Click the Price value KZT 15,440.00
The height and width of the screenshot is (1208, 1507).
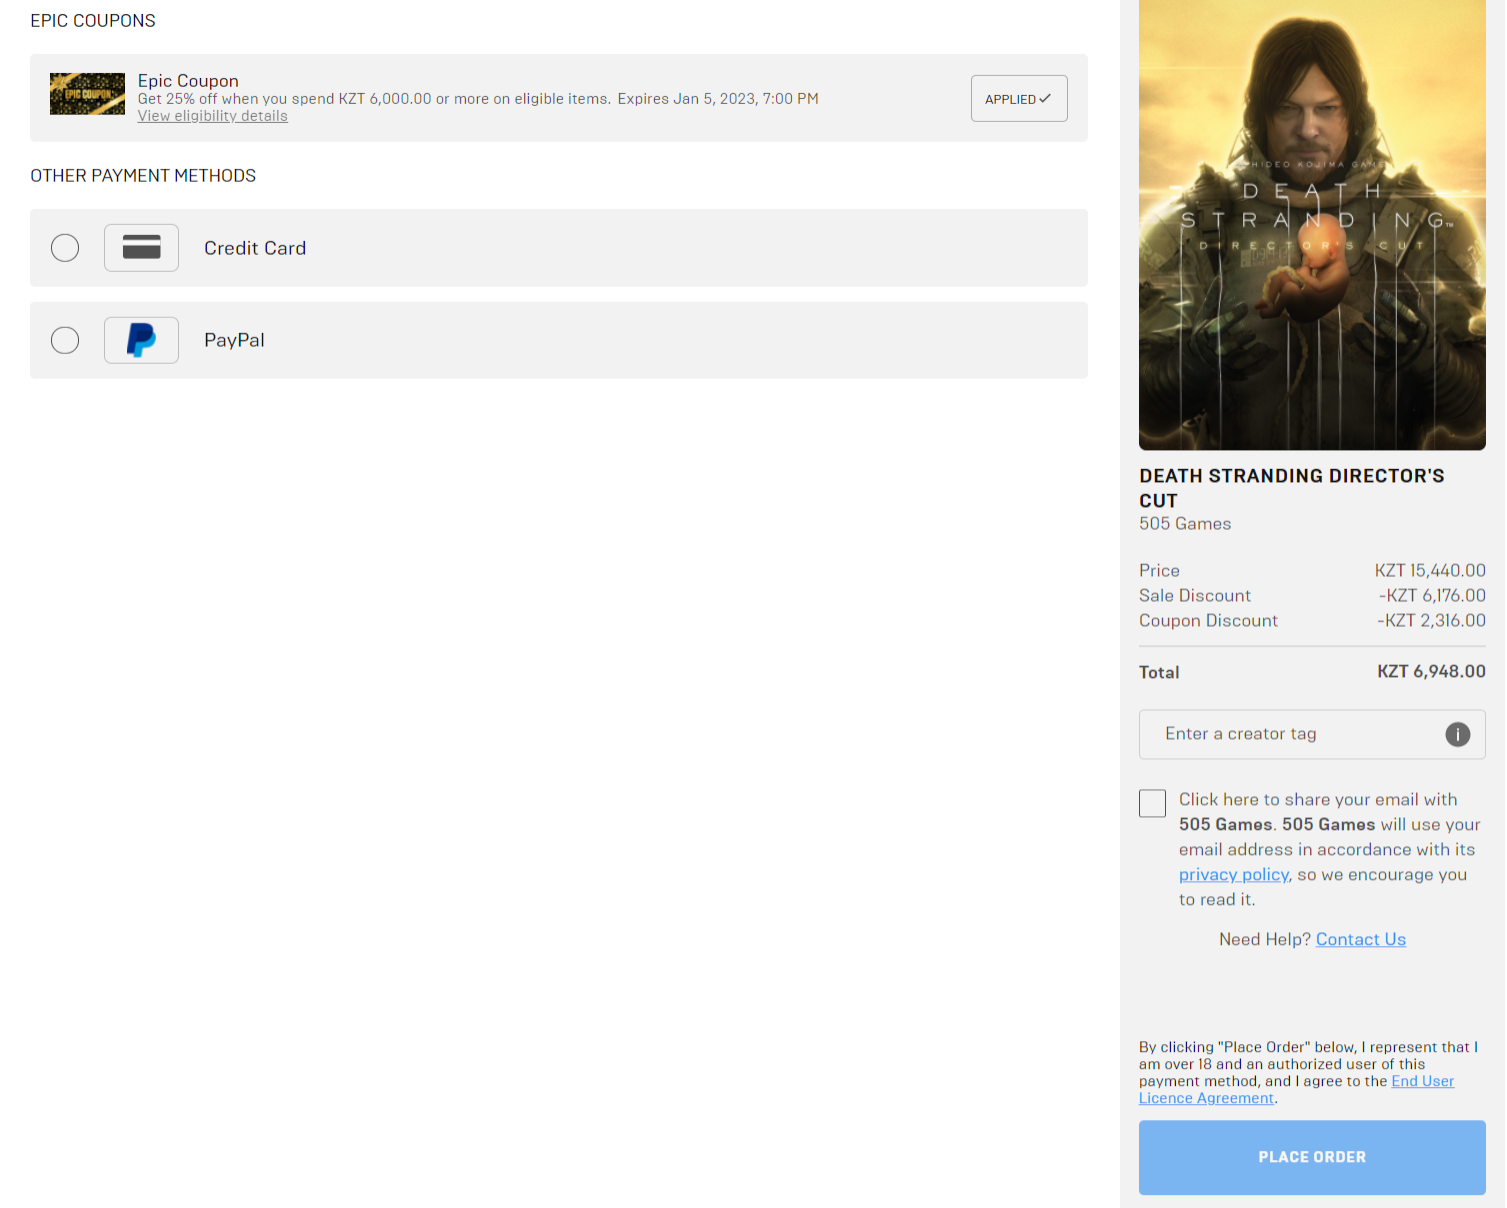[x=1430, y=570]
